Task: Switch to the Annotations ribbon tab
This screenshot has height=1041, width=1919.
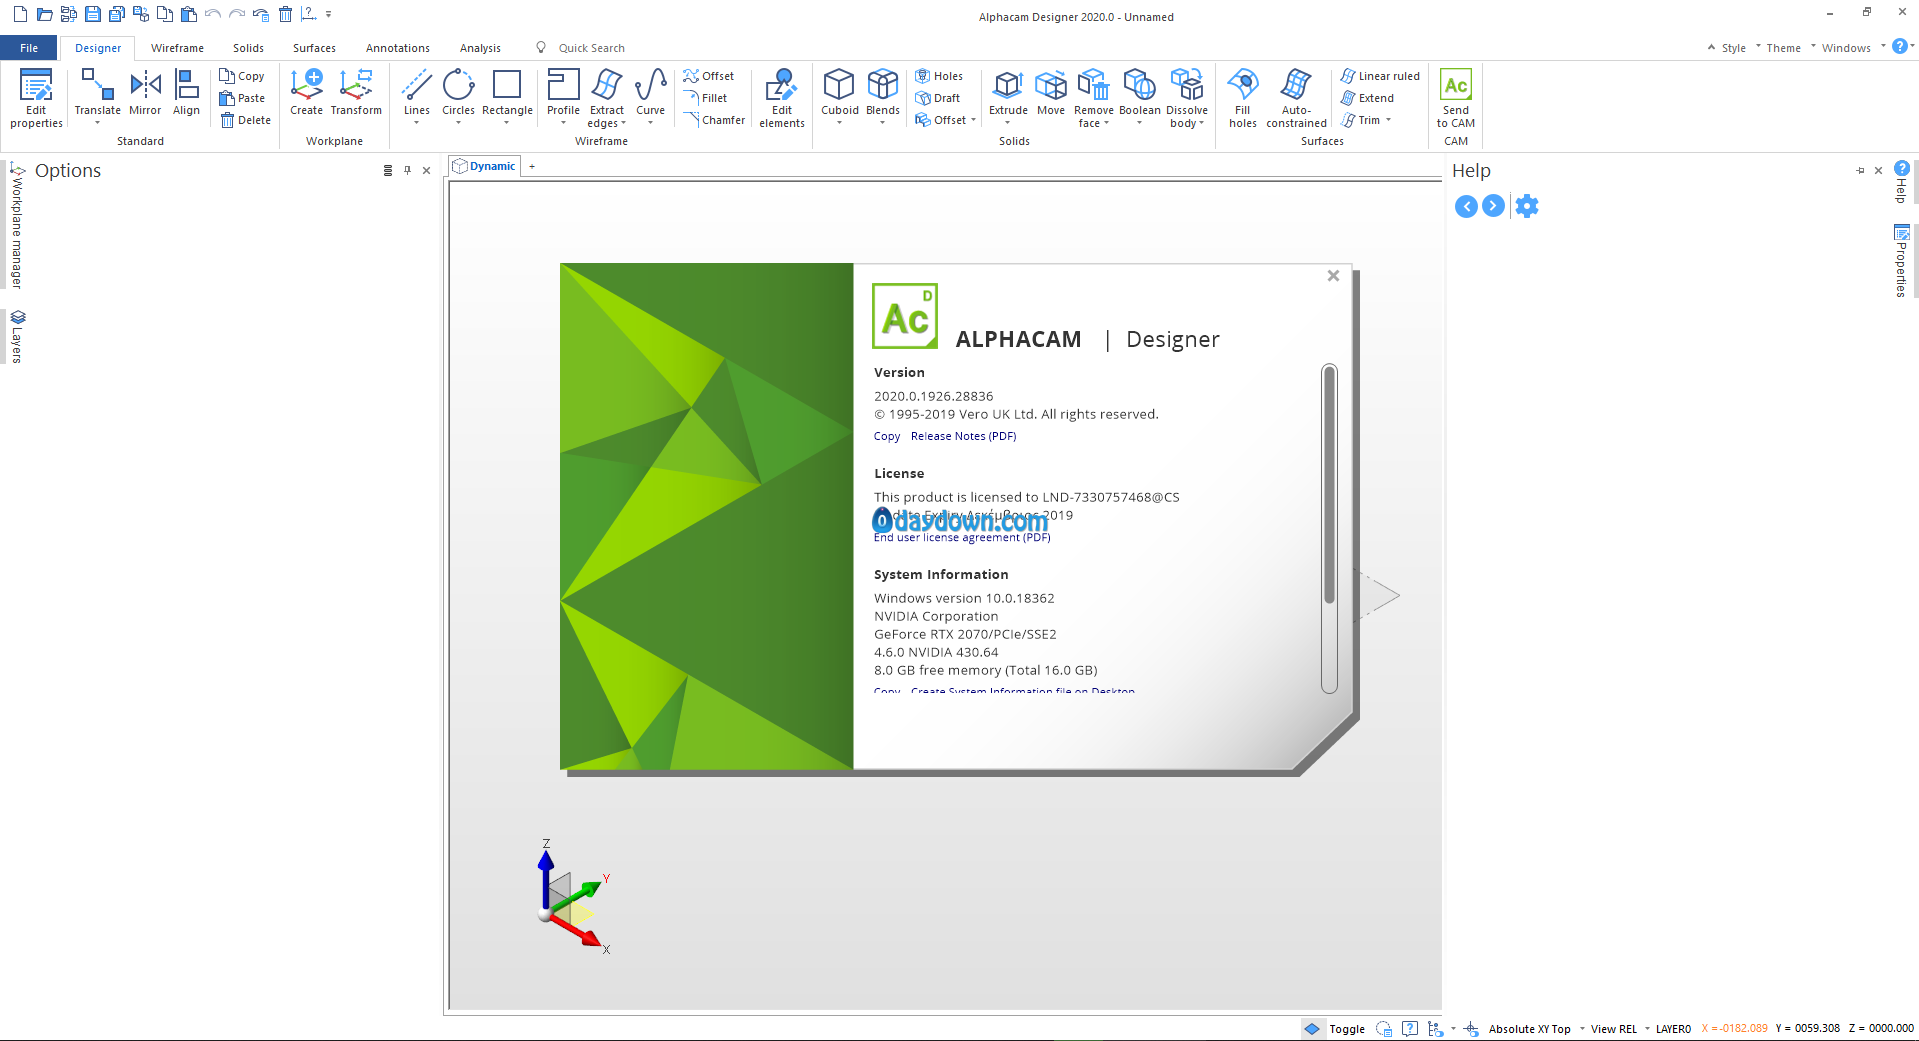Action: click(397, 48)
